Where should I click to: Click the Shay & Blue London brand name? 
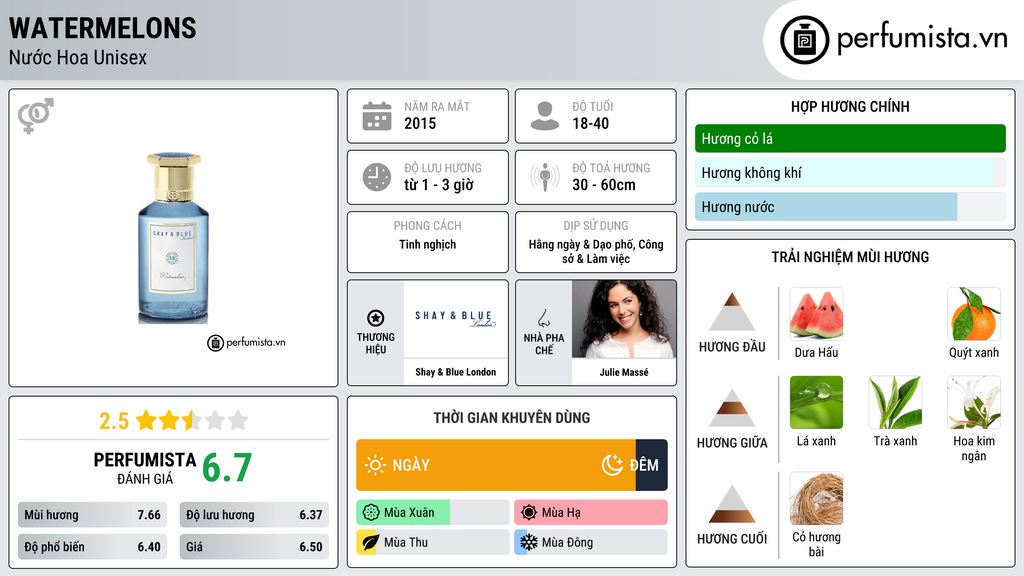(456, 372)
